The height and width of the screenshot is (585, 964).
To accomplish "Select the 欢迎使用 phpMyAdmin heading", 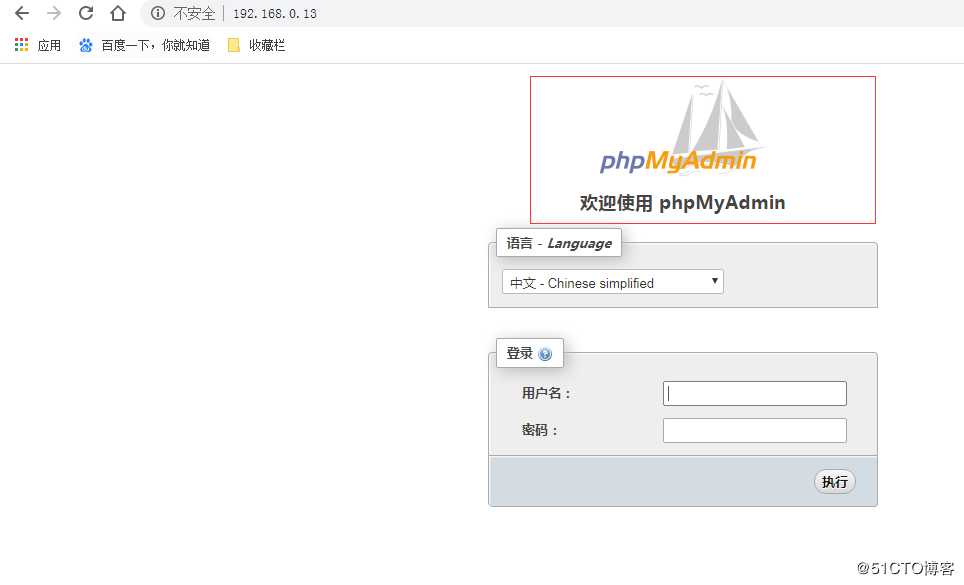I will coord(682,203).
